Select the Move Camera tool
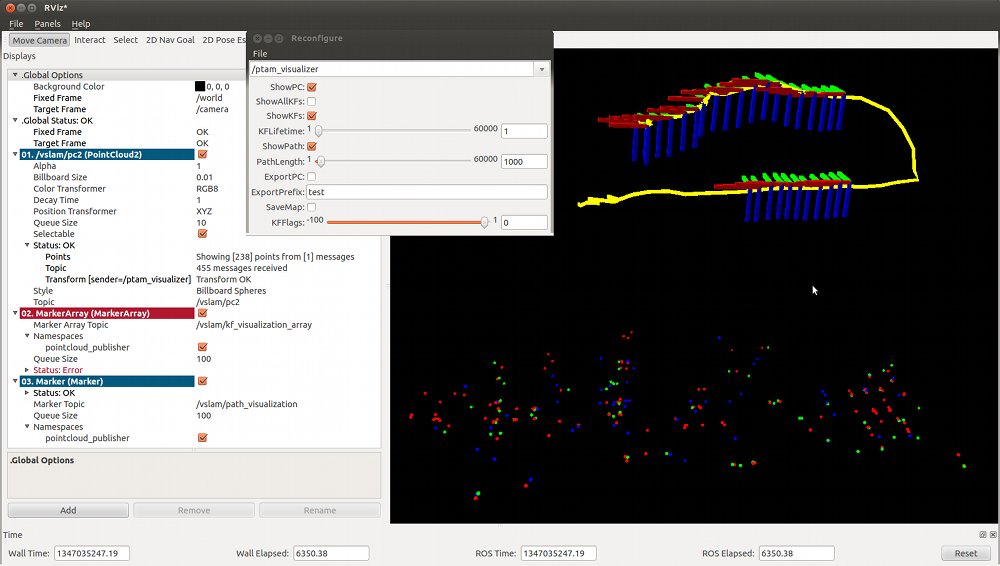This screenshot has height=566, width=1000. coord(40,40)
